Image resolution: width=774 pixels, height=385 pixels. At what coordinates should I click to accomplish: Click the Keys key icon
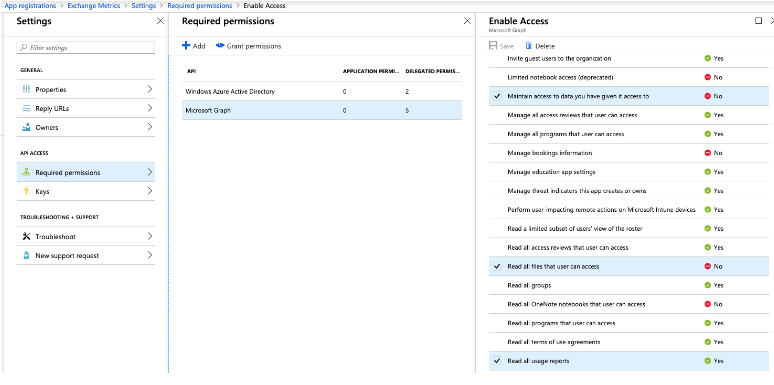[27, 191]
